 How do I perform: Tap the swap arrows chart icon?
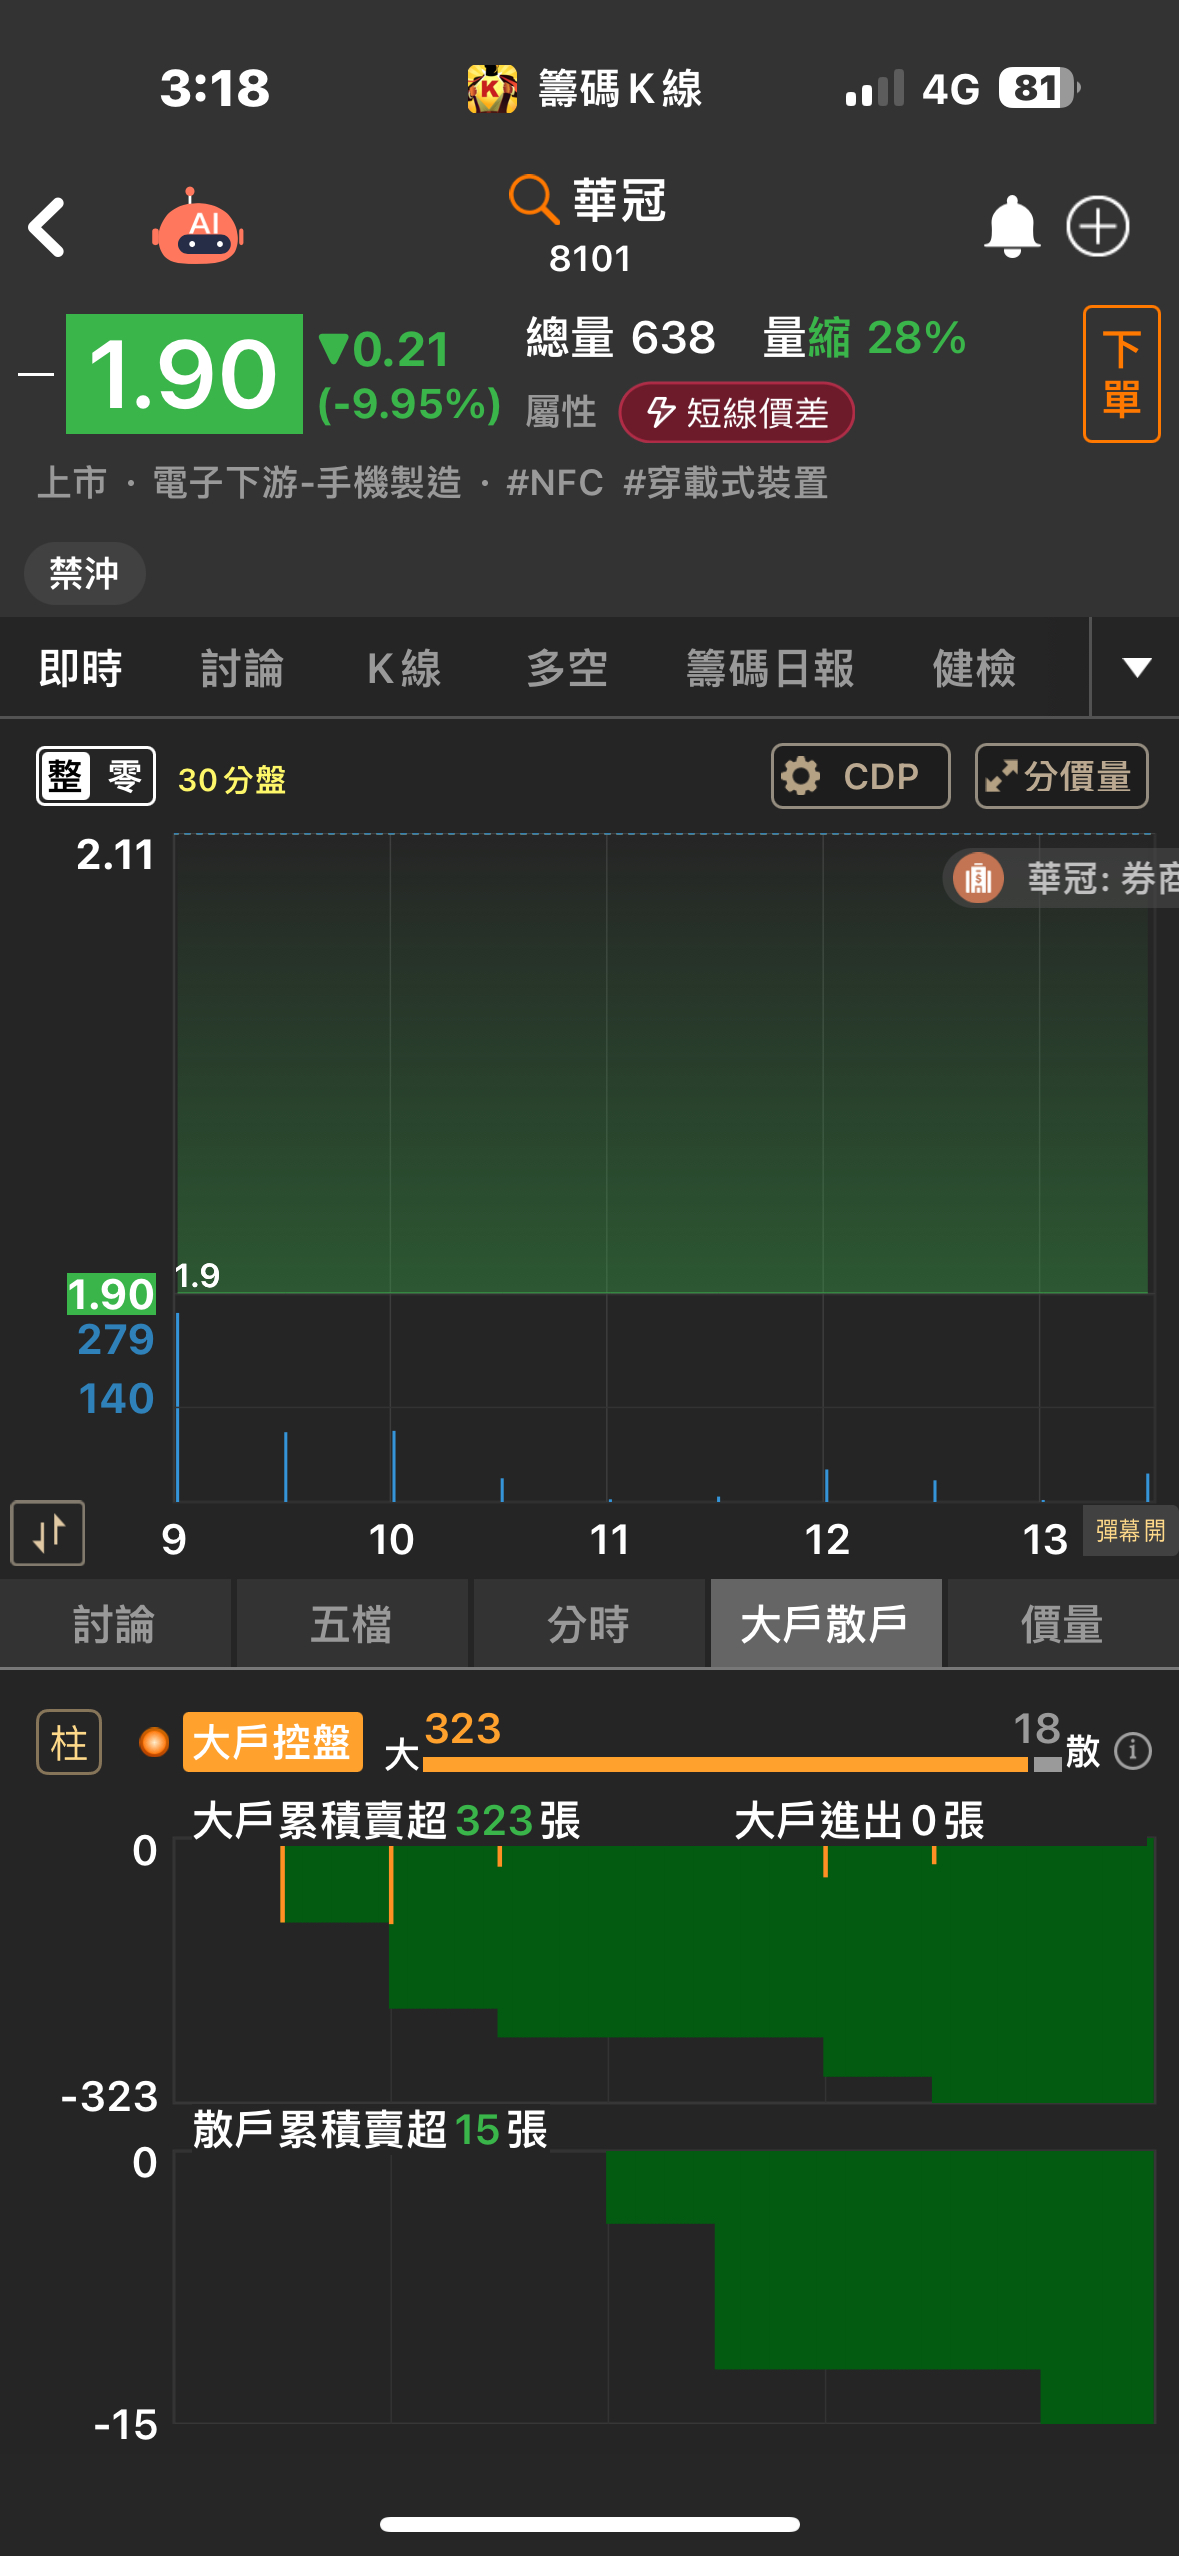pos(48,1533)
